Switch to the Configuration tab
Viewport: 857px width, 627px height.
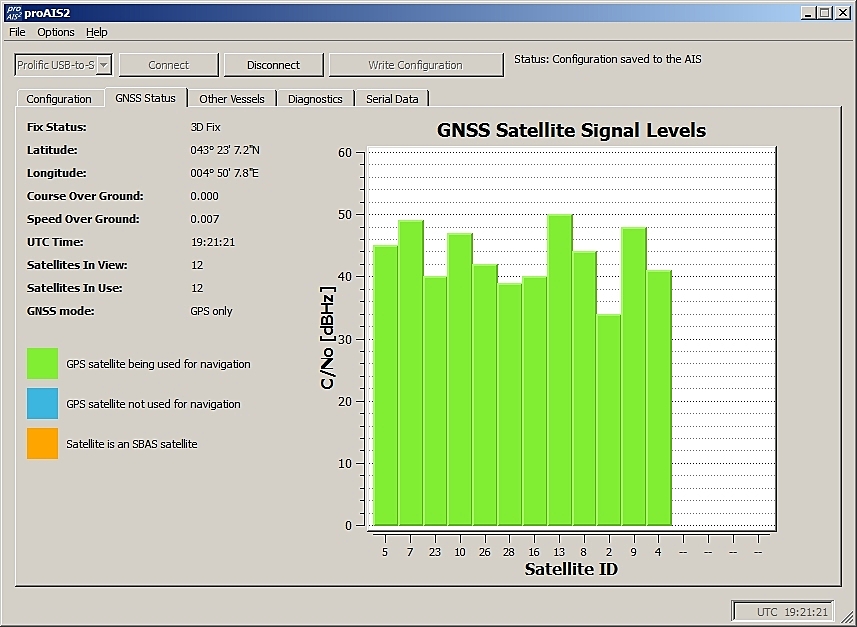coord(59,99)
